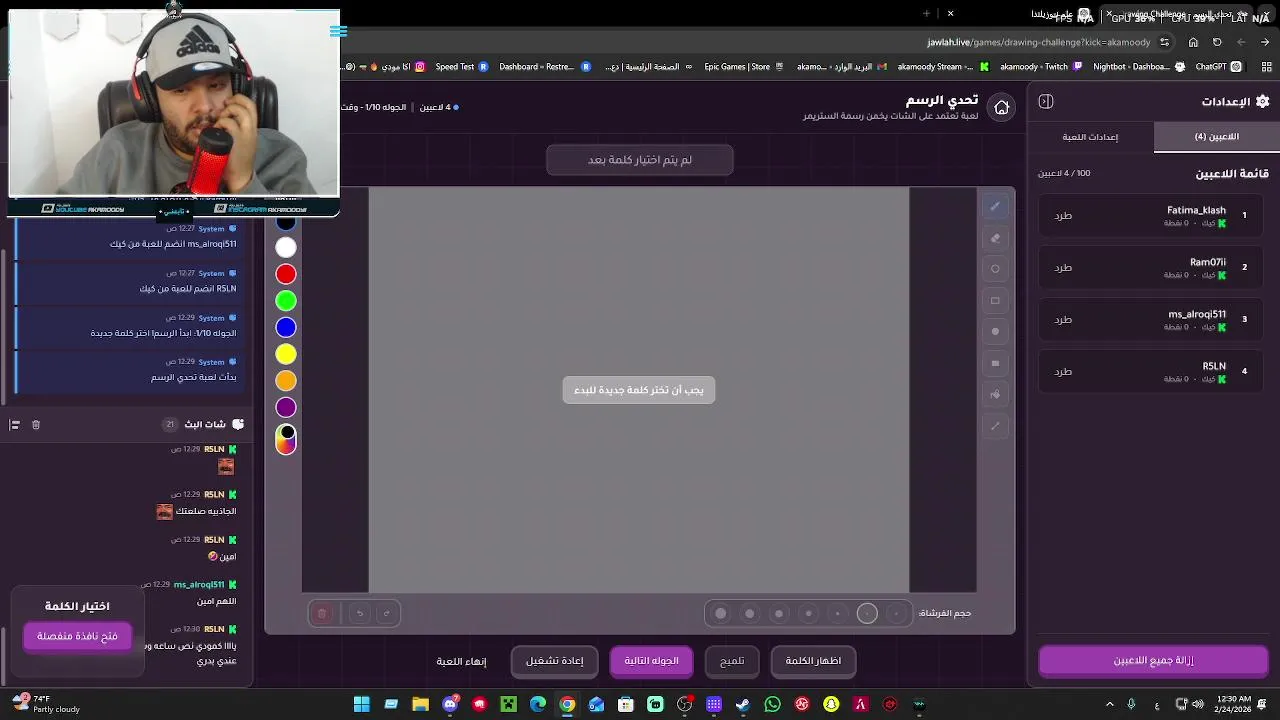Open Minecraft launcher from the taskbar
1280x720 pixels.
[509, 704]
